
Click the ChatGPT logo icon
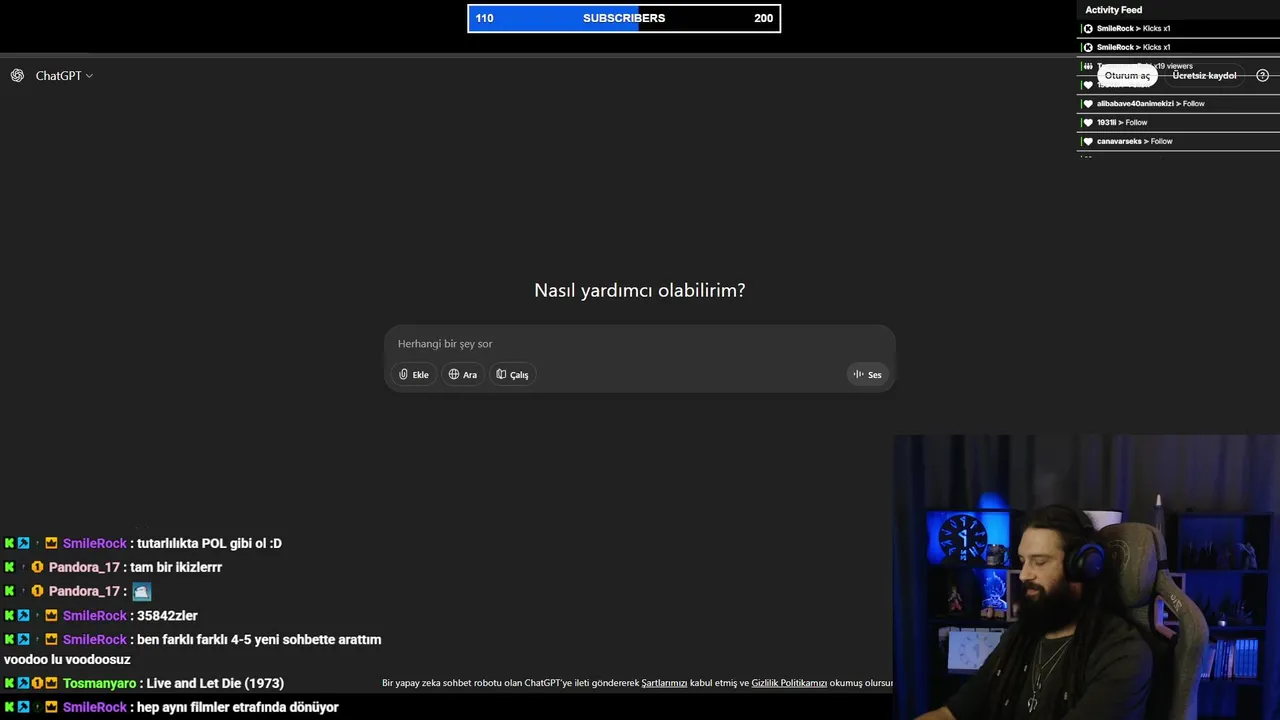point(17,76)
